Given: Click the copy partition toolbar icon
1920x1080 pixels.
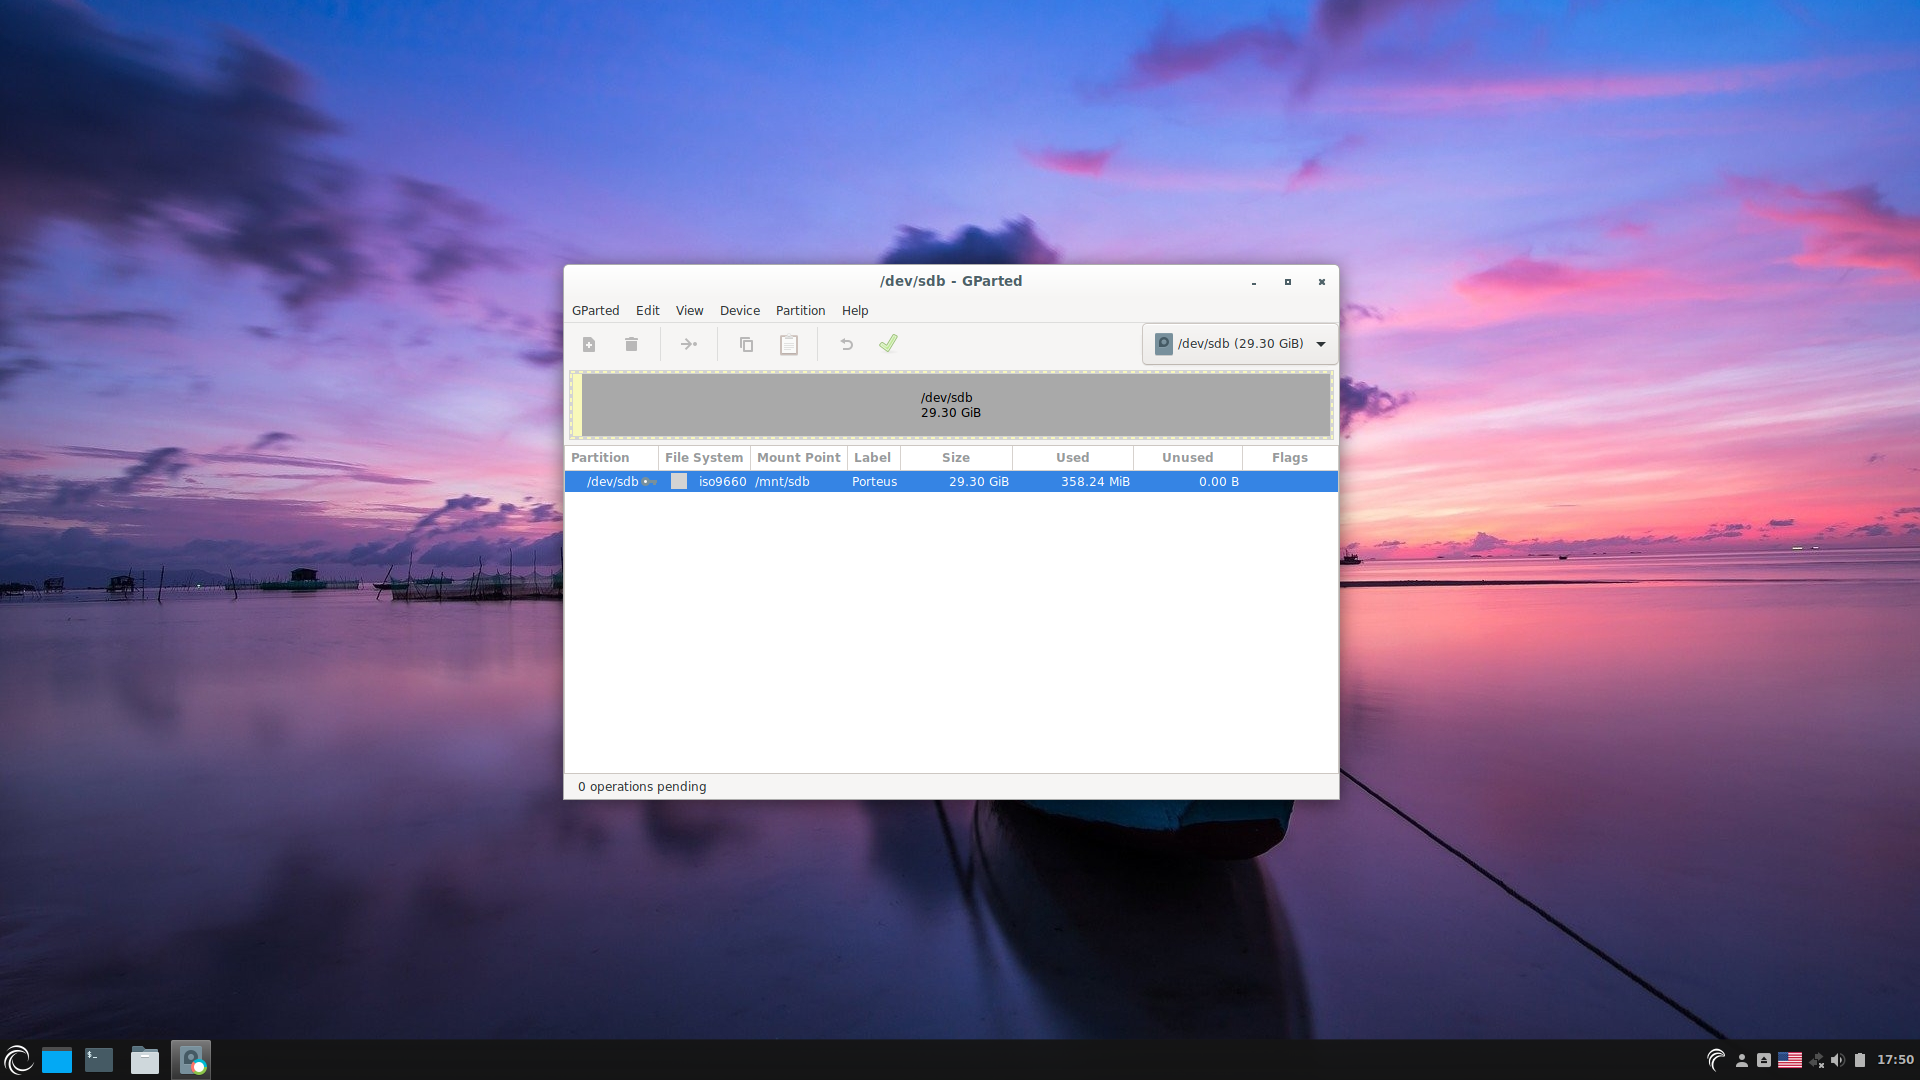Looking at the screenshot, I should 746,344.
